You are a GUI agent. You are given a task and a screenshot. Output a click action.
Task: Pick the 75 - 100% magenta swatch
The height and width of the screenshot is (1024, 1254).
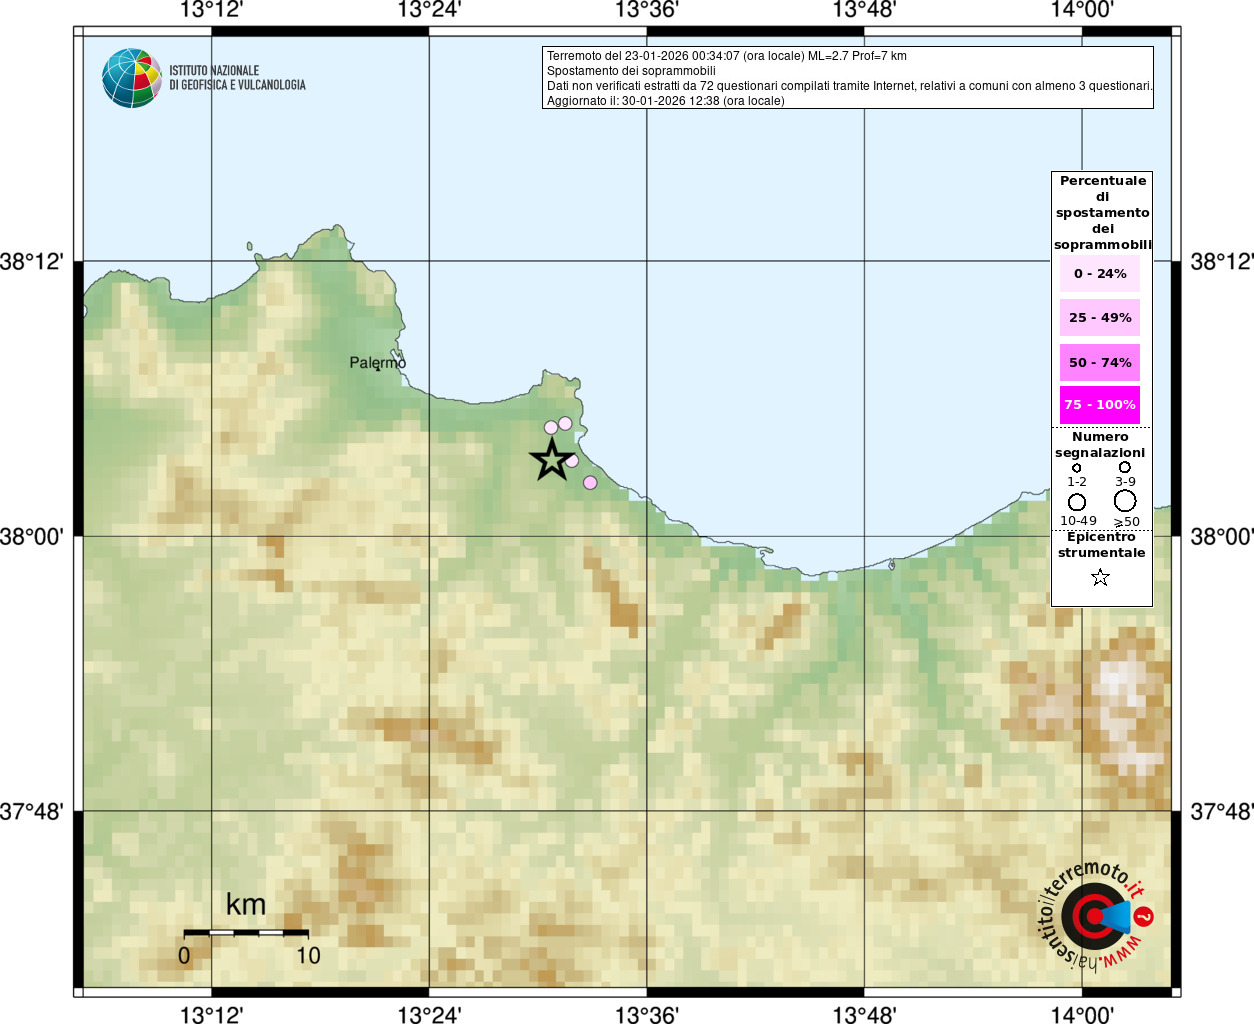pyautogui.click(x=1100, y=405)
